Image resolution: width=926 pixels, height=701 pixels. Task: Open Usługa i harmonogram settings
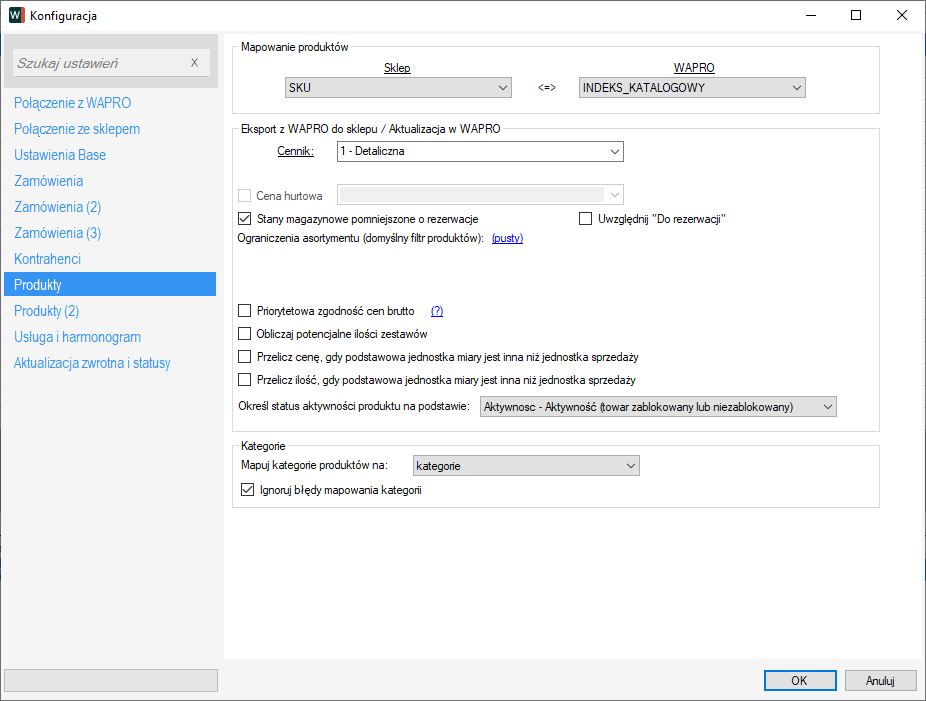click(77, 337)
